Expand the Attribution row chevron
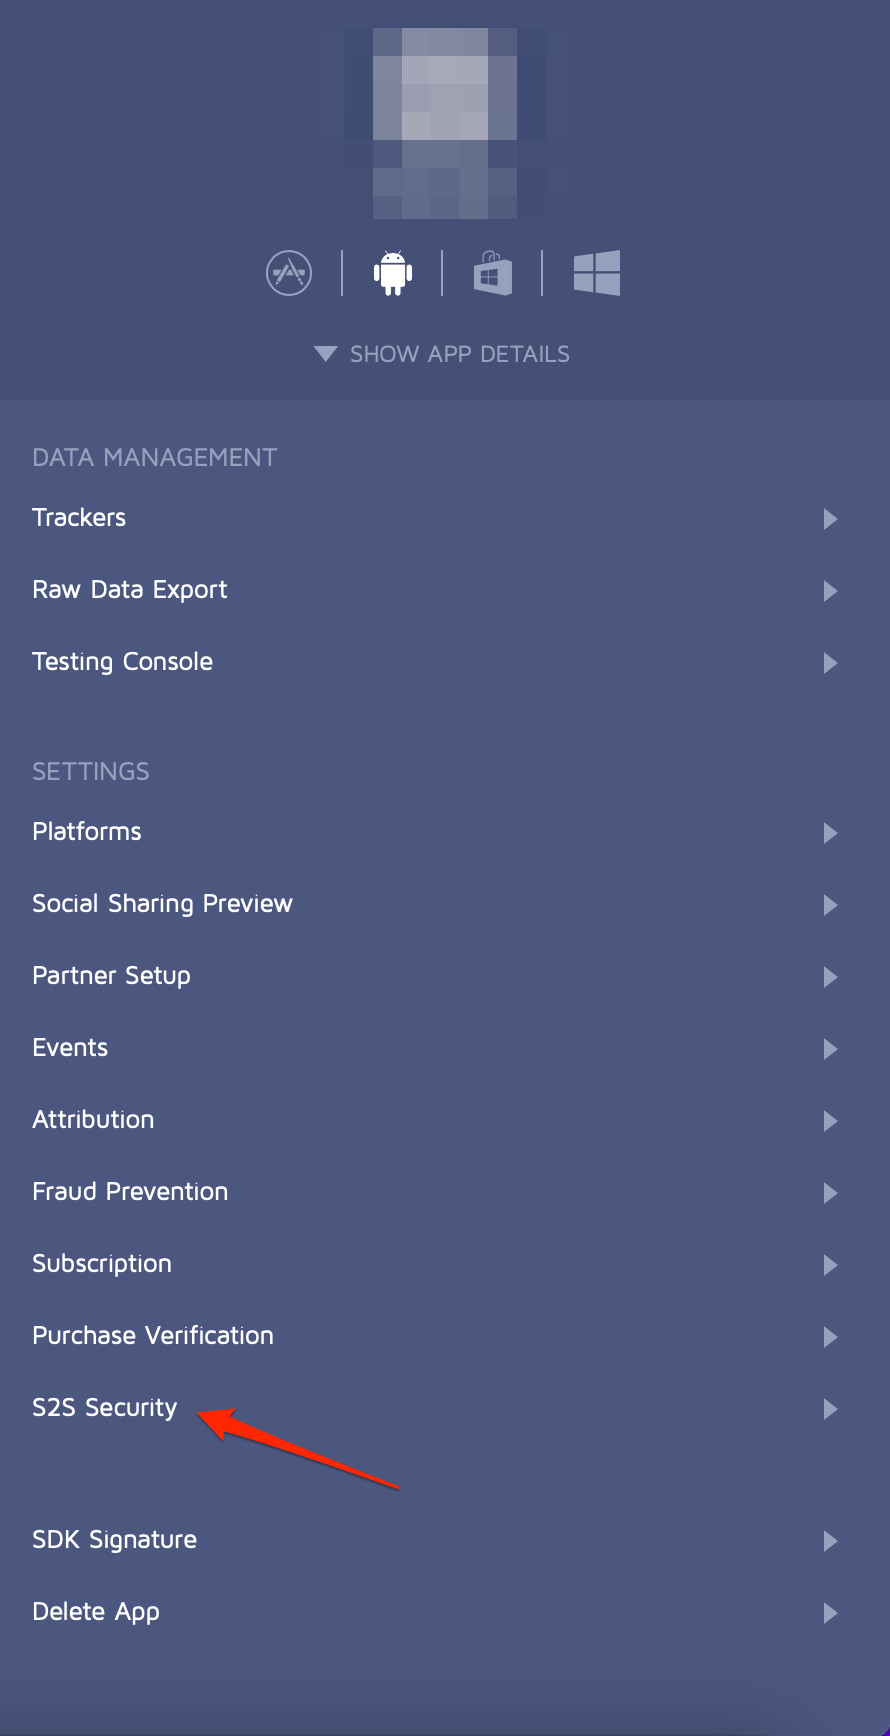The height and width of the screenshot is (1736, 890). [830, 1121]
